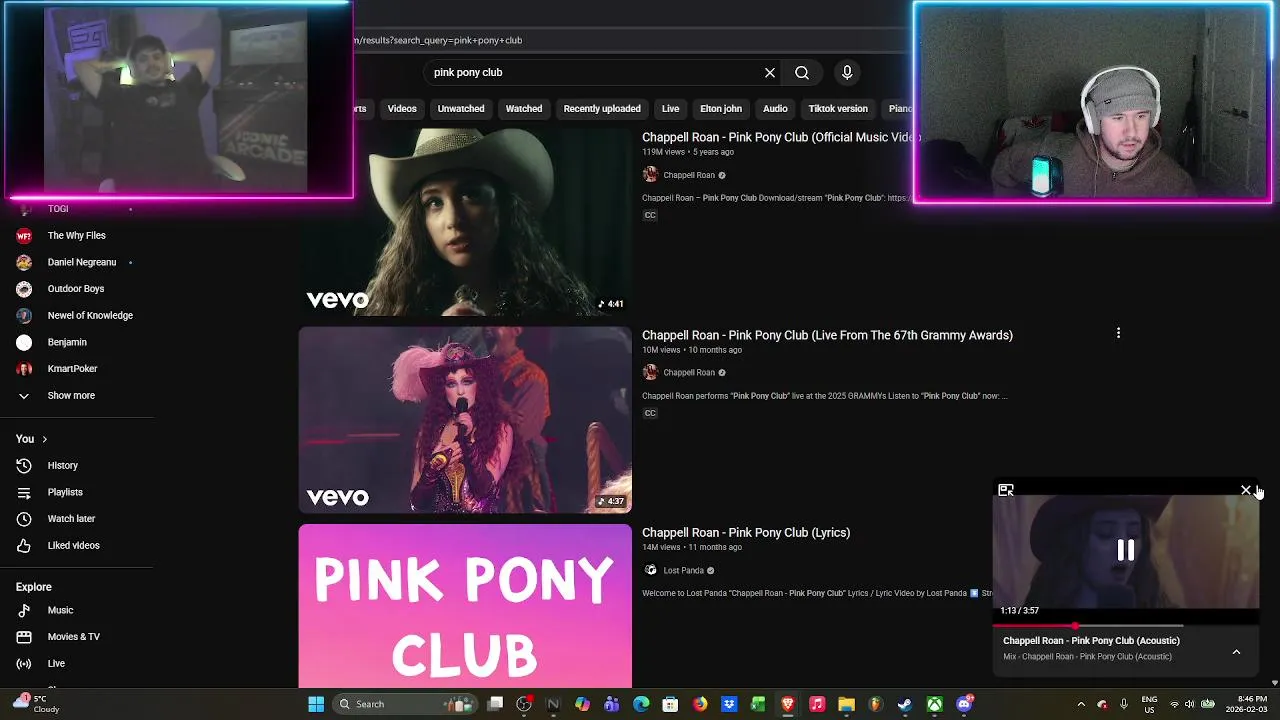Start voice search with the microphone icon
Screen dimensions: 1280x720
[847, 72]
